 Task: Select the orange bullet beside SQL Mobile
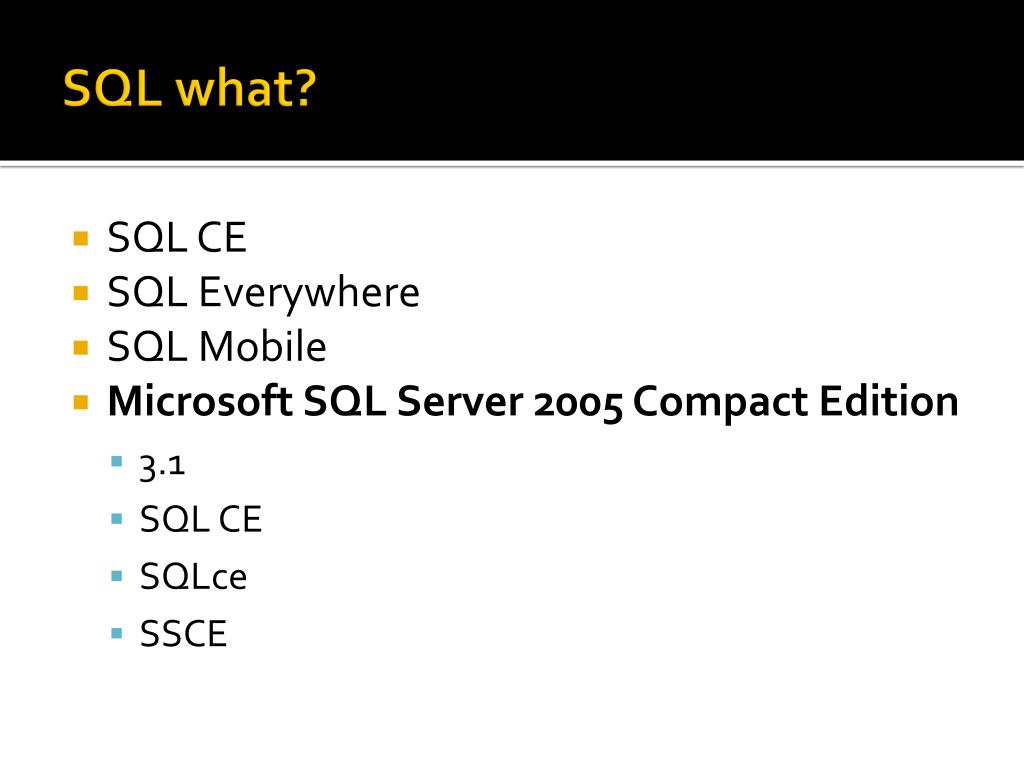[x=81, y=347]
